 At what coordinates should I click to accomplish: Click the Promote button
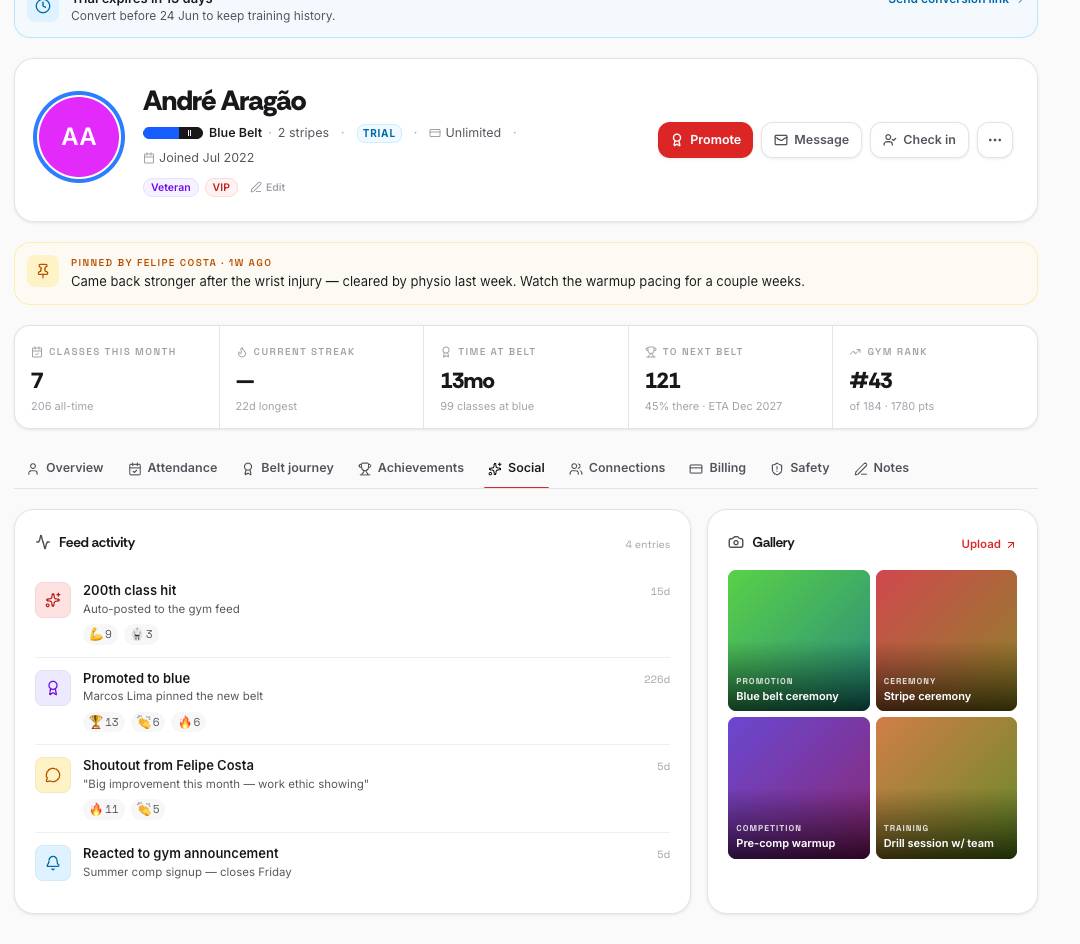click(x=705, y=140)
